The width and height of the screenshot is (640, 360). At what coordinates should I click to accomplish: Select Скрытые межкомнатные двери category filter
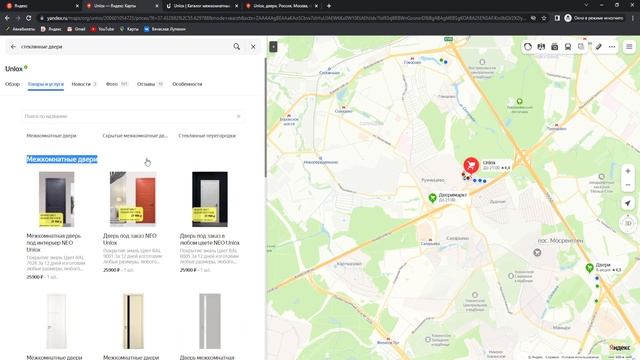(x=135, y=136)
